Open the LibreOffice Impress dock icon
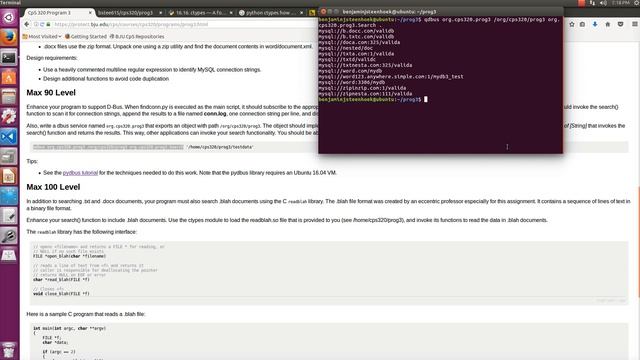 click(9, 176)
